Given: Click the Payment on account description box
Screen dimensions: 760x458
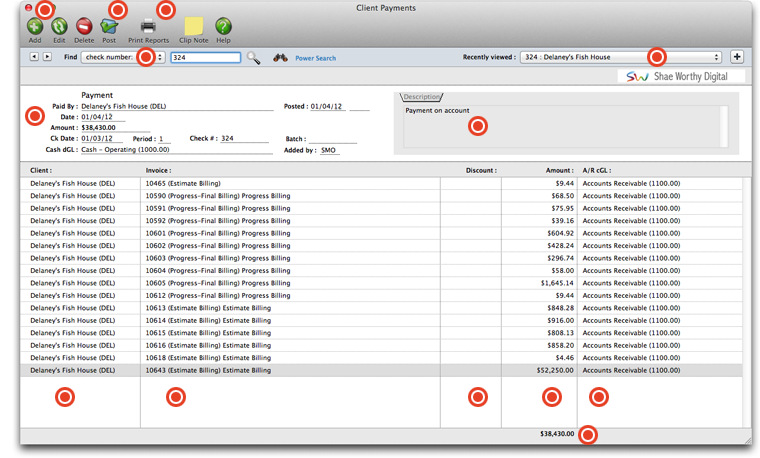Looking at the screenshot, I should (x=562, y=126).
